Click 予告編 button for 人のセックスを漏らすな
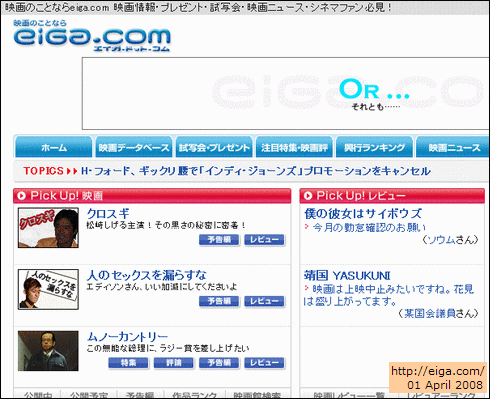 coord(219,301)
